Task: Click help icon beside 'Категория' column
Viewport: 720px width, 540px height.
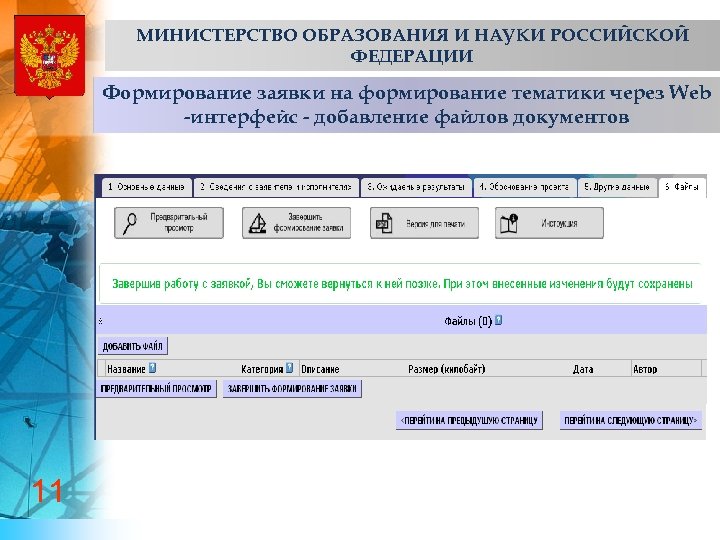Action: coord(289,368)
